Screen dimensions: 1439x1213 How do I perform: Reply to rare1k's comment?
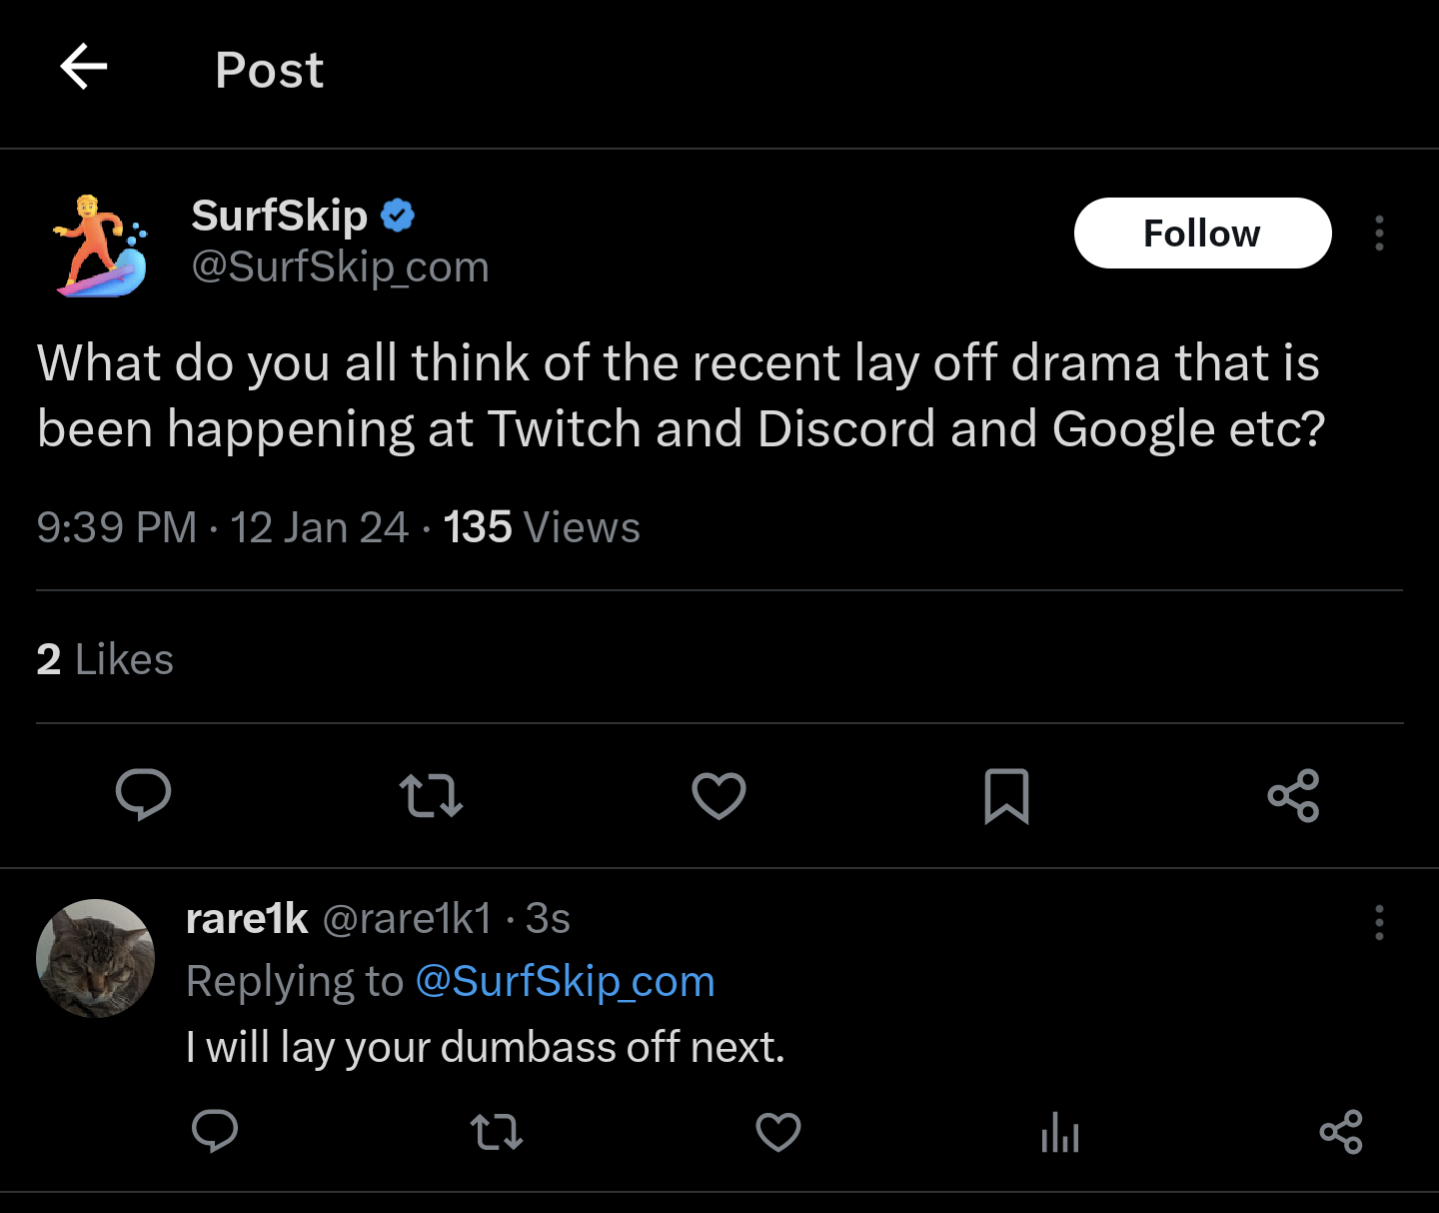tap(214, 1131)
